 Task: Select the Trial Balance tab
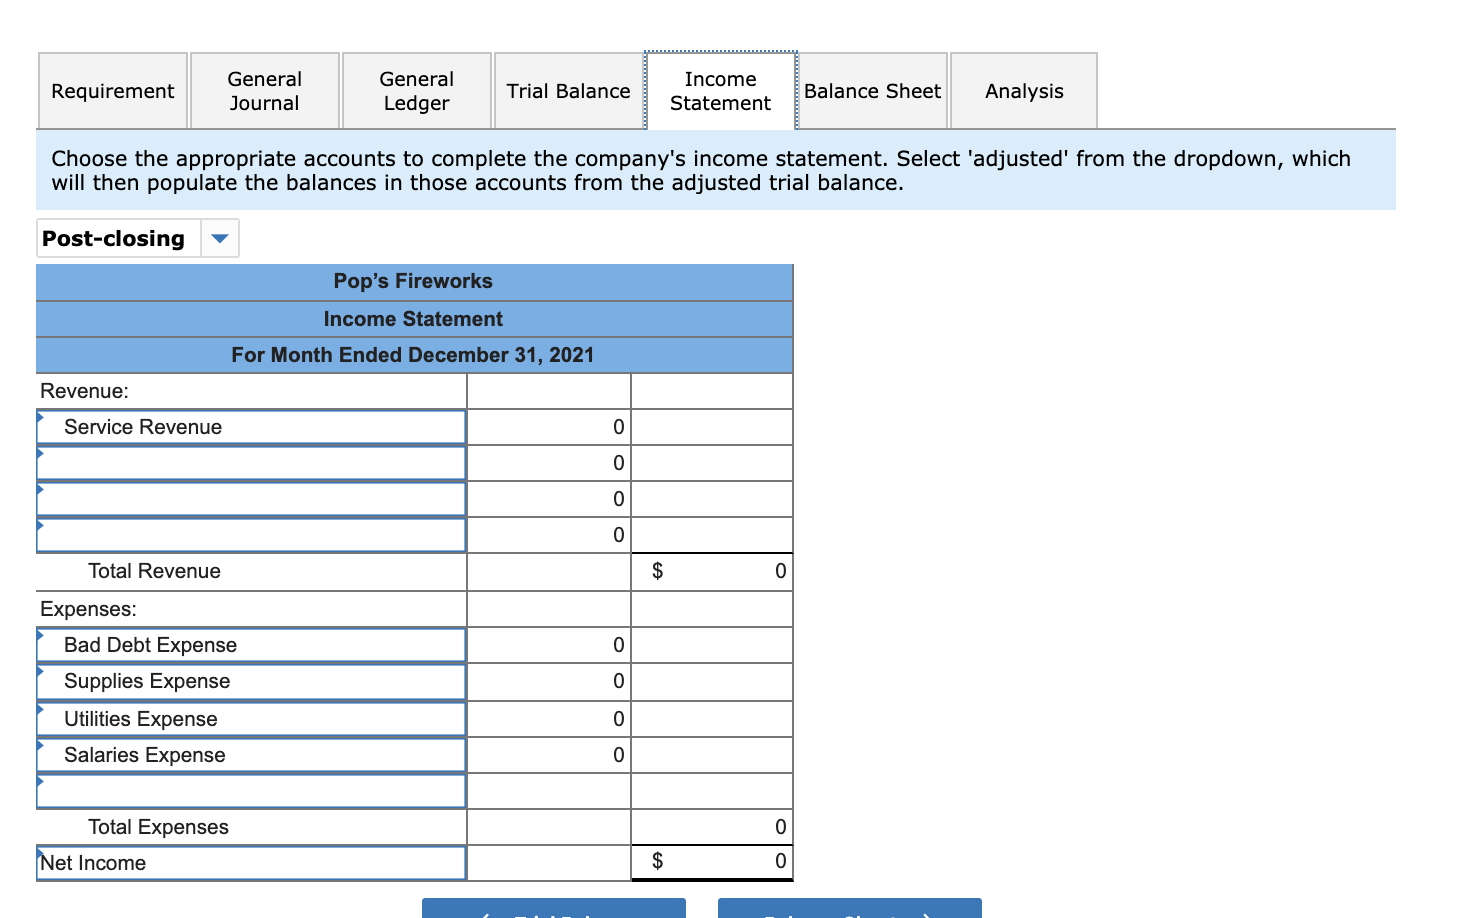pyautogui.click(x=568, y=90)
